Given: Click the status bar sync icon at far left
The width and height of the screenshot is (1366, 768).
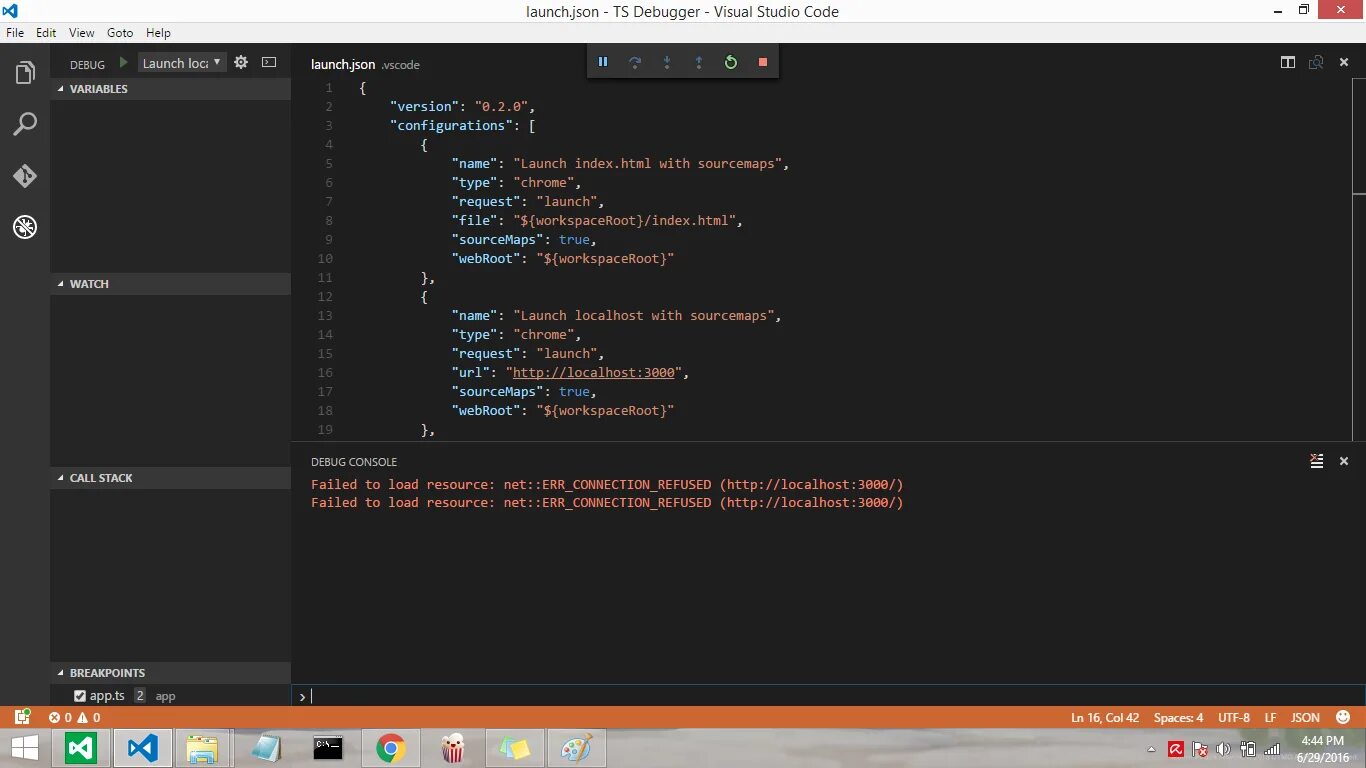Looking at the screenshot, I should pos(22,717).
